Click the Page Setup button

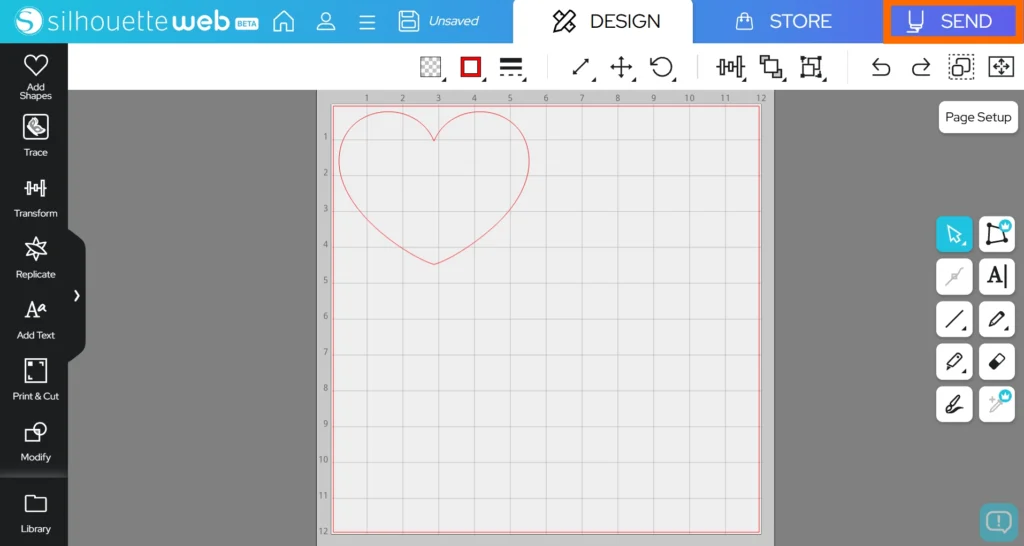pyautogui.click(x=978, y=117)
